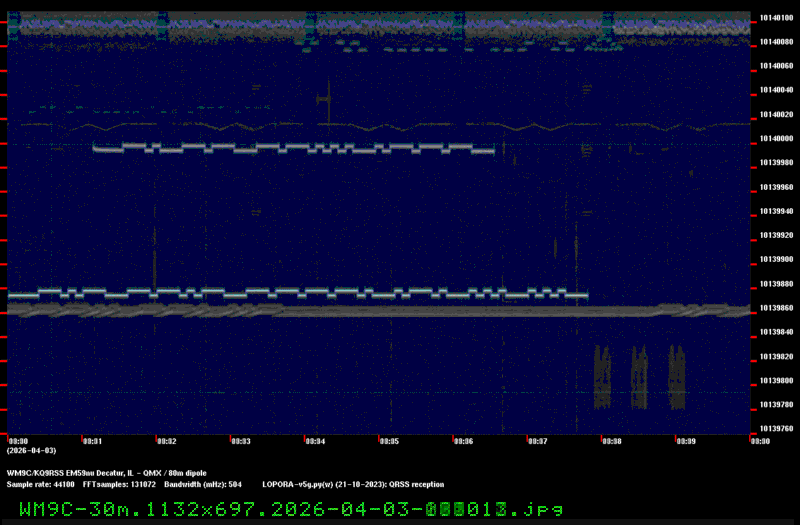Click the 10139920 frequency label

coord(776,235)
